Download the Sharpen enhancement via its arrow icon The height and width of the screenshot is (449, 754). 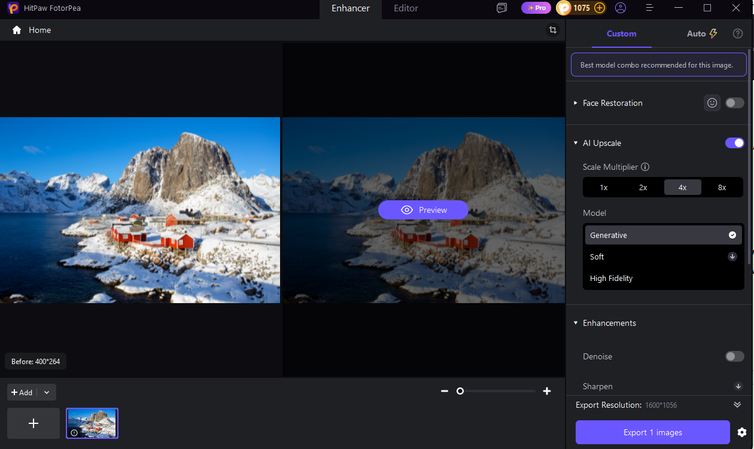click(x=738, y=386)
